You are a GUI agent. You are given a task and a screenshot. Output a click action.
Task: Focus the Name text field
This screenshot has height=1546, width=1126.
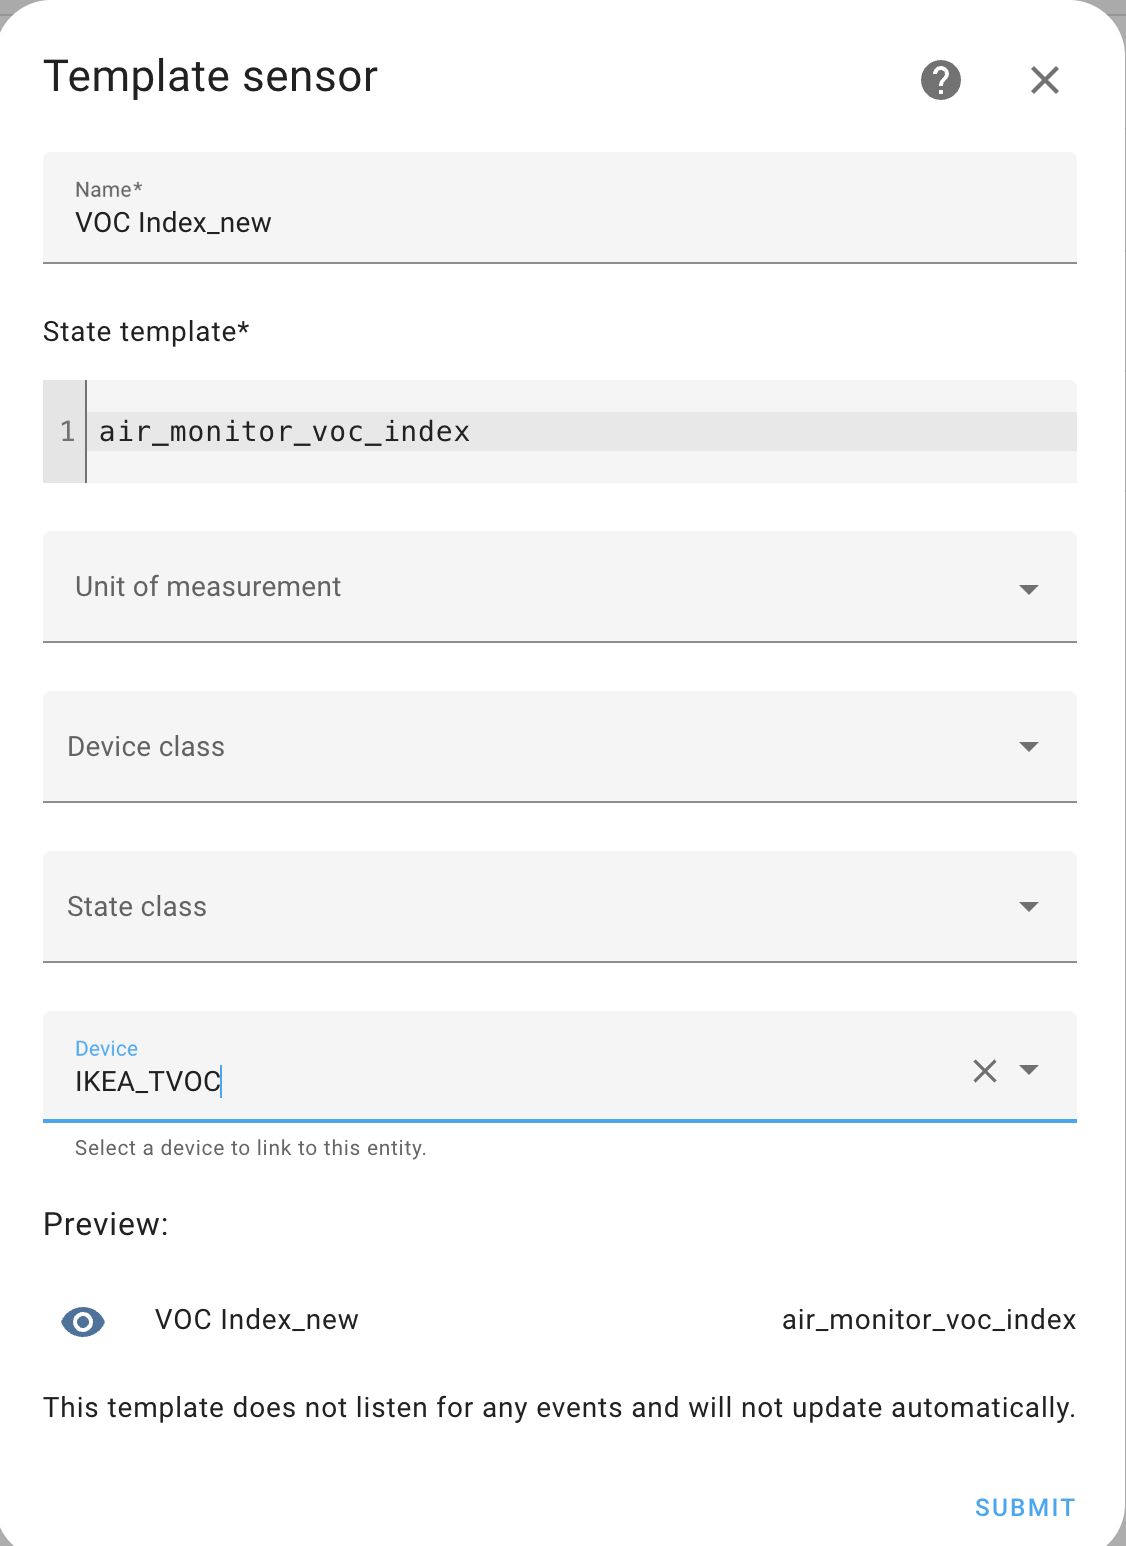click(560, 222)
